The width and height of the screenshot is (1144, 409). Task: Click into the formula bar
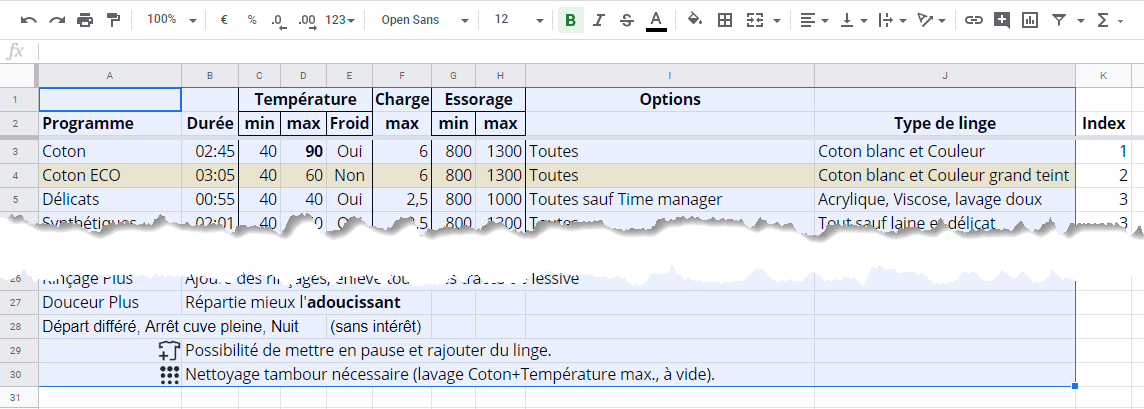coord(590,51)
